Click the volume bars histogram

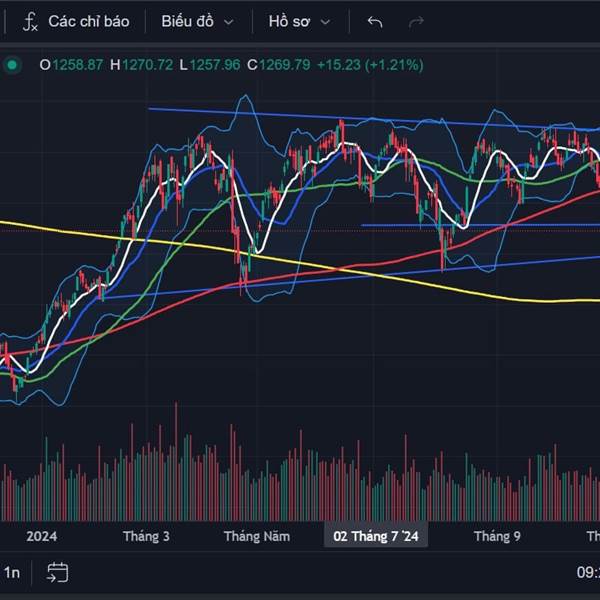coord(300,480)
